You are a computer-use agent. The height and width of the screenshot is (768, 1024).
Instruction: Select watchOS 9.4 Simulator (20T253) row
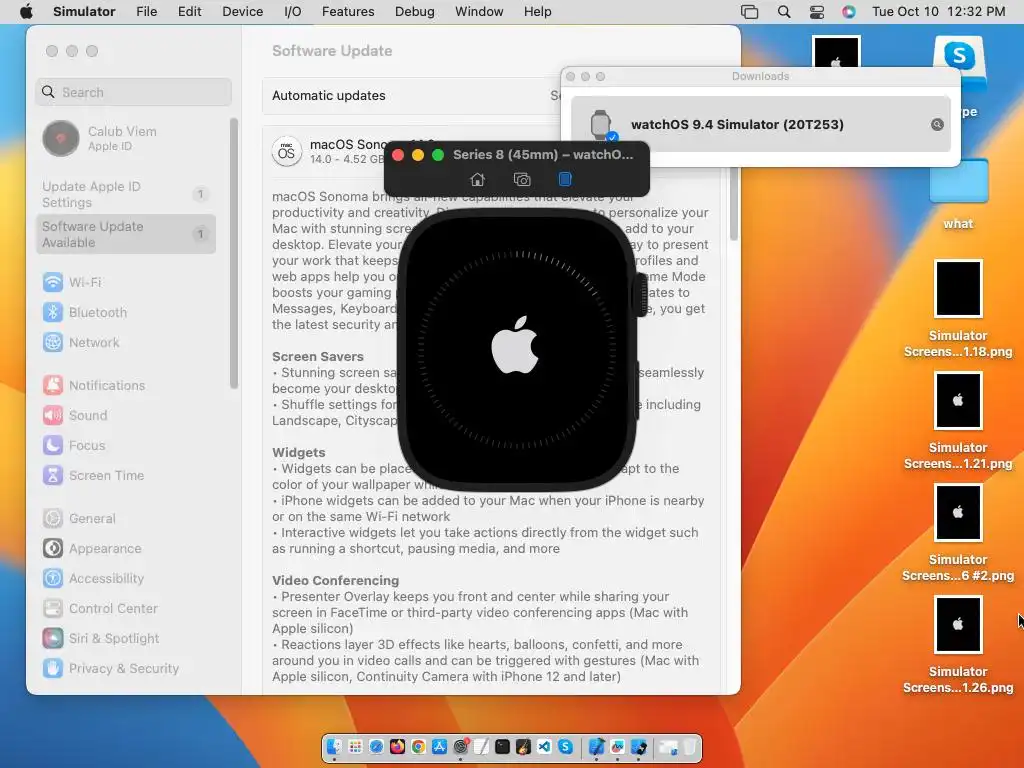pos(760,124)
